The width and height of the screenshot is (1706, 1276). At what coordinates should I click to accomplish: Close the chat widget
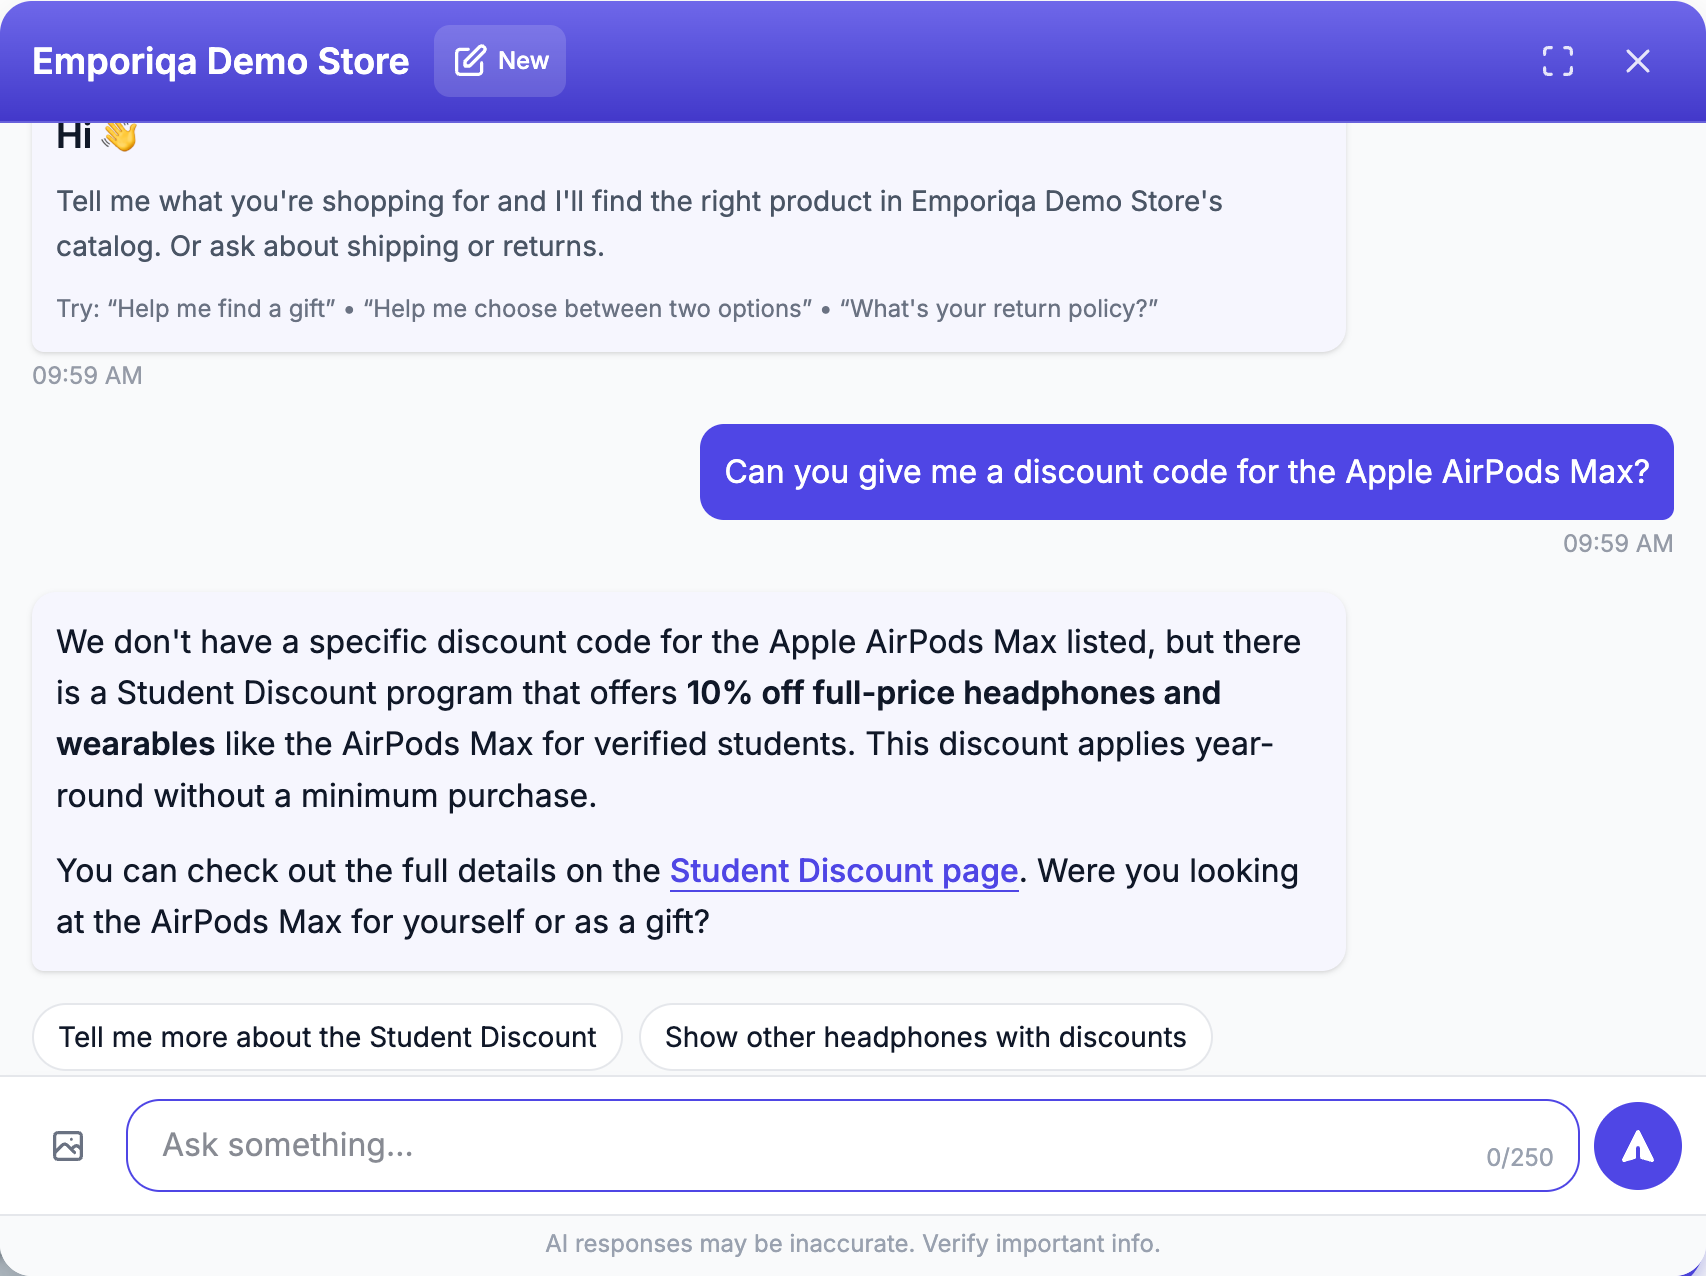tap(1637, 61)
